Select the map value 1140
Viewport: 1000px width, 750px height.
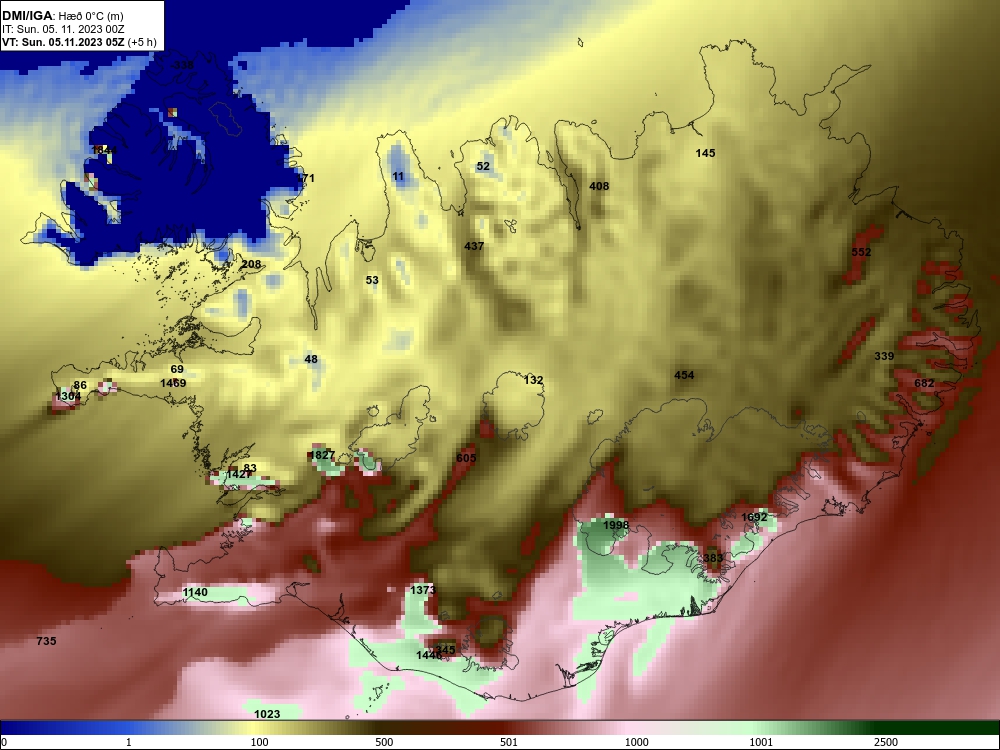click(195, 592)
